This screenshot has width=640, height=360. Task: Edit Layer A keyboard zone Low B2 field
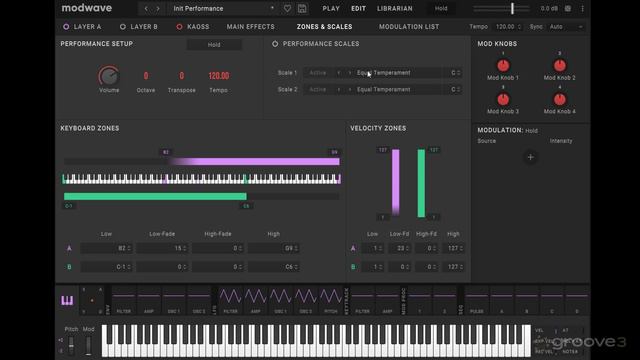[107, 248]
